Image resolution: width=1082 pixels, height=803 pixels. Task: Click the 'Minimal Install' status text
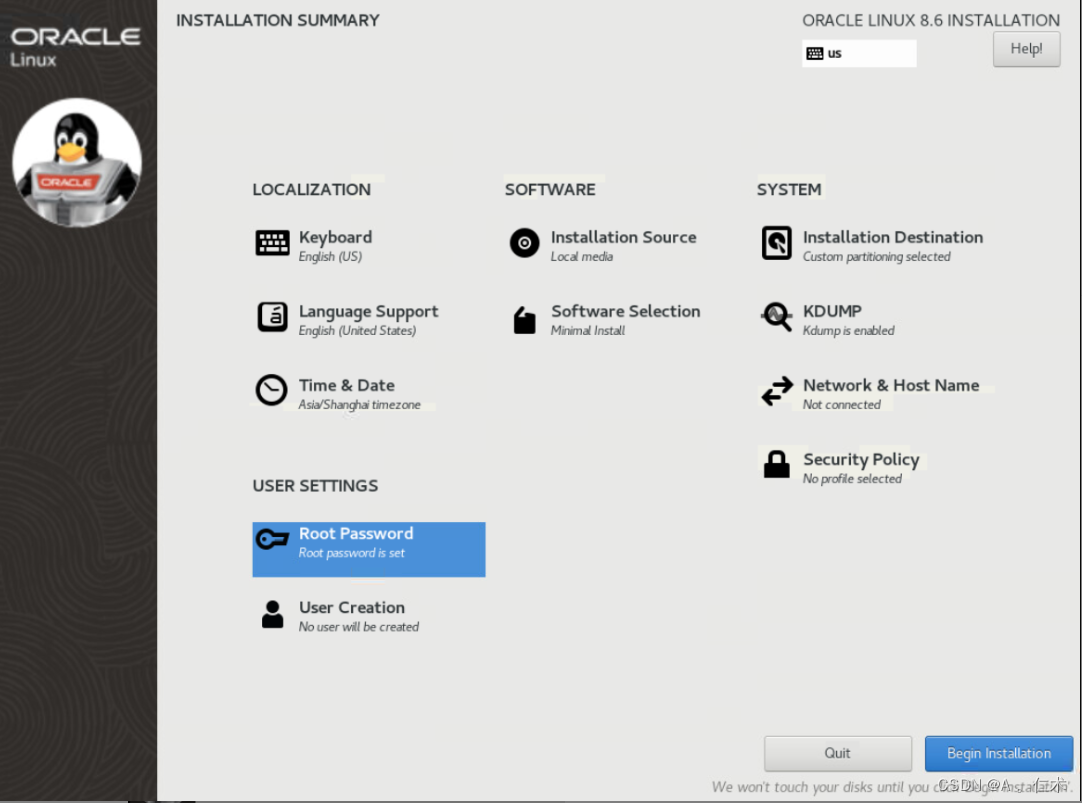[588, 330]
